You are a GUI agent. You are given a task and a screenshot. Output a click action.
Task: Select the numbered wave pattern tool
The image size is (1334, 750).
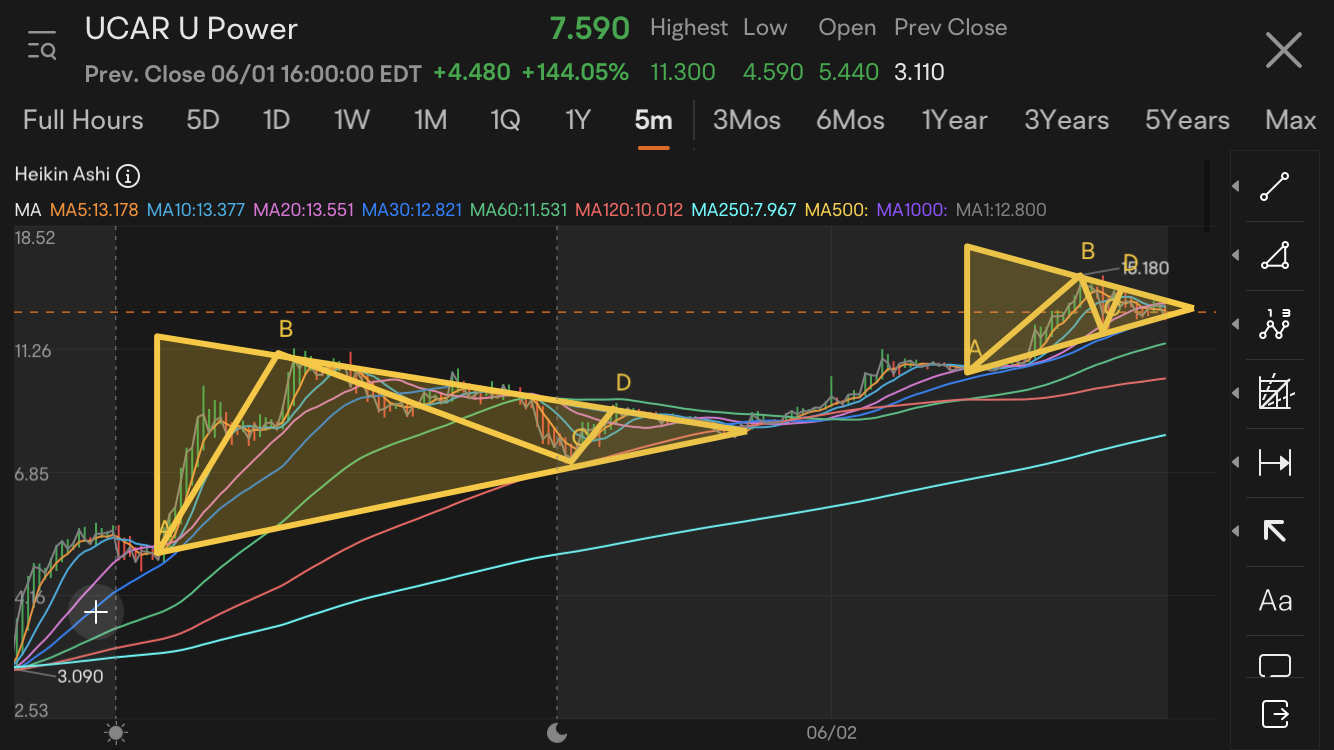tap(1274, 325)
